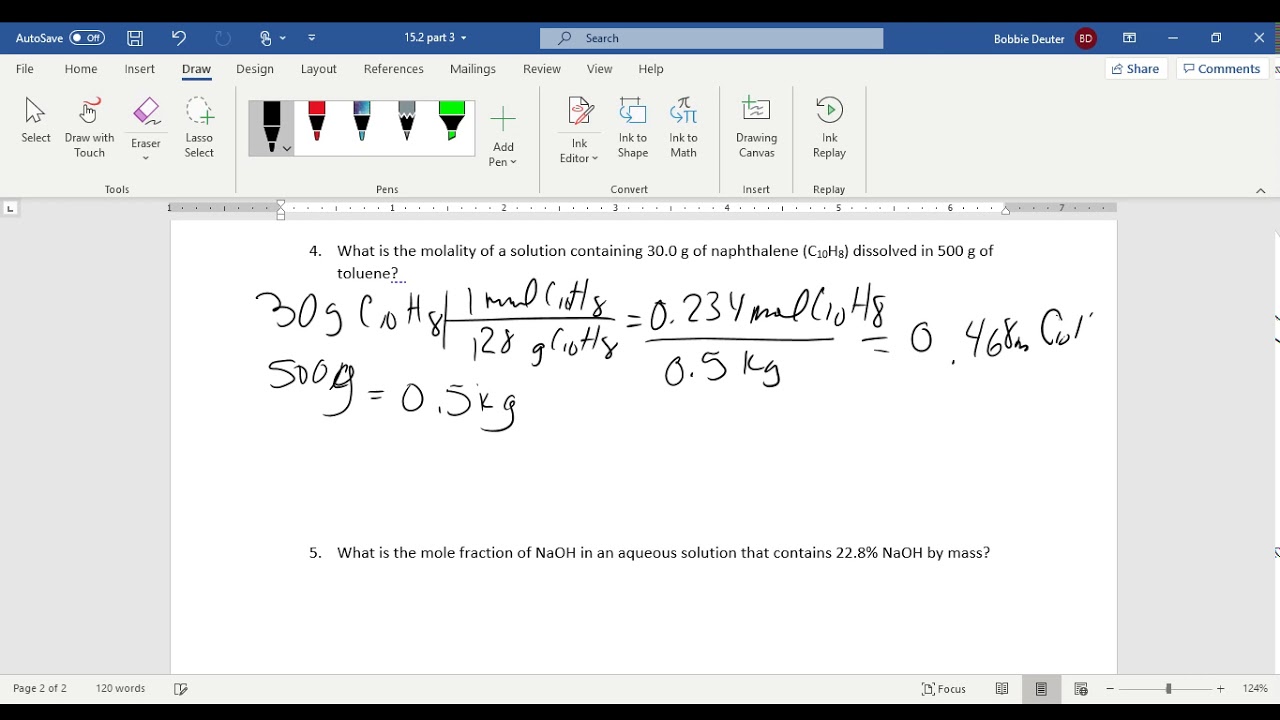Open the Help tab

651,69
